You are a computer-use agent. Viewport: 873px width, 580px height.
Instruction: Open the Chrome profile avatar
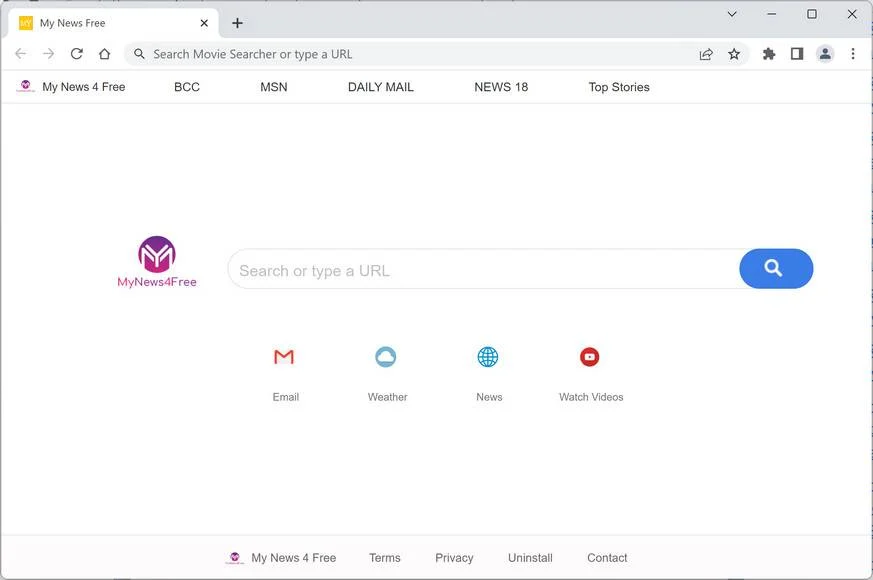[x=825, y=54]
